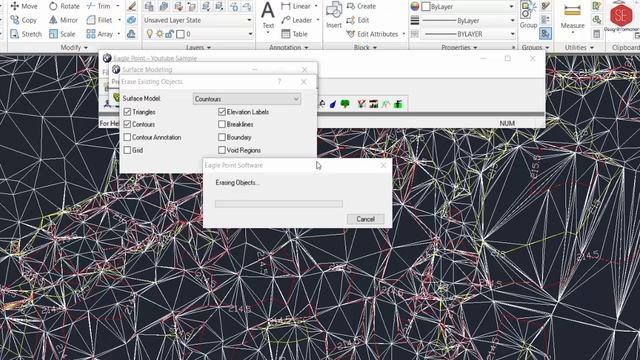Open the BYLAYER linetype dropdown
The width and height of the screenshot is (640, 360).
468,34
